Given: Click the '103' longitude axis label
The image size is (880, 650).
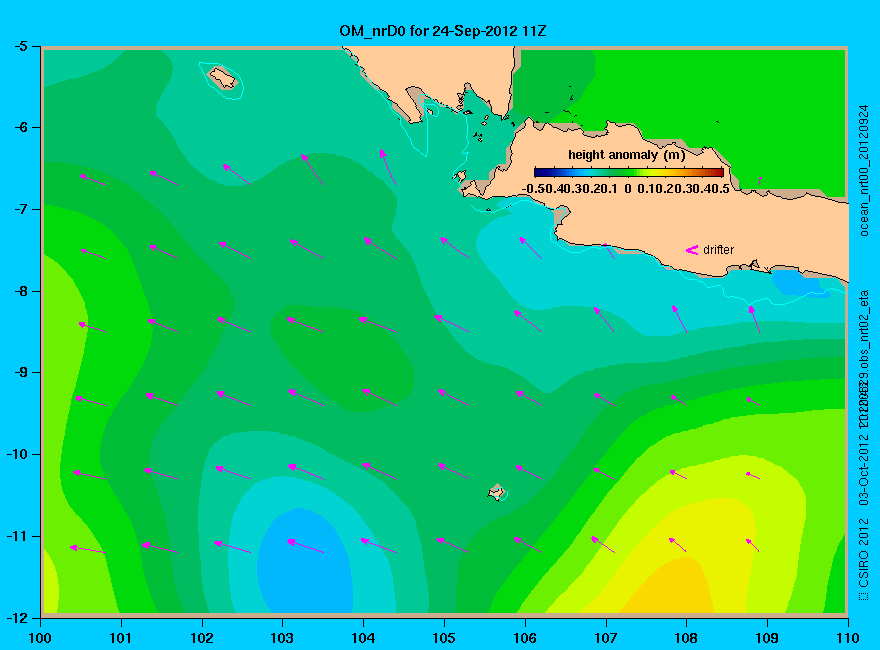Looking at the screenshot, I should [282, 638].
